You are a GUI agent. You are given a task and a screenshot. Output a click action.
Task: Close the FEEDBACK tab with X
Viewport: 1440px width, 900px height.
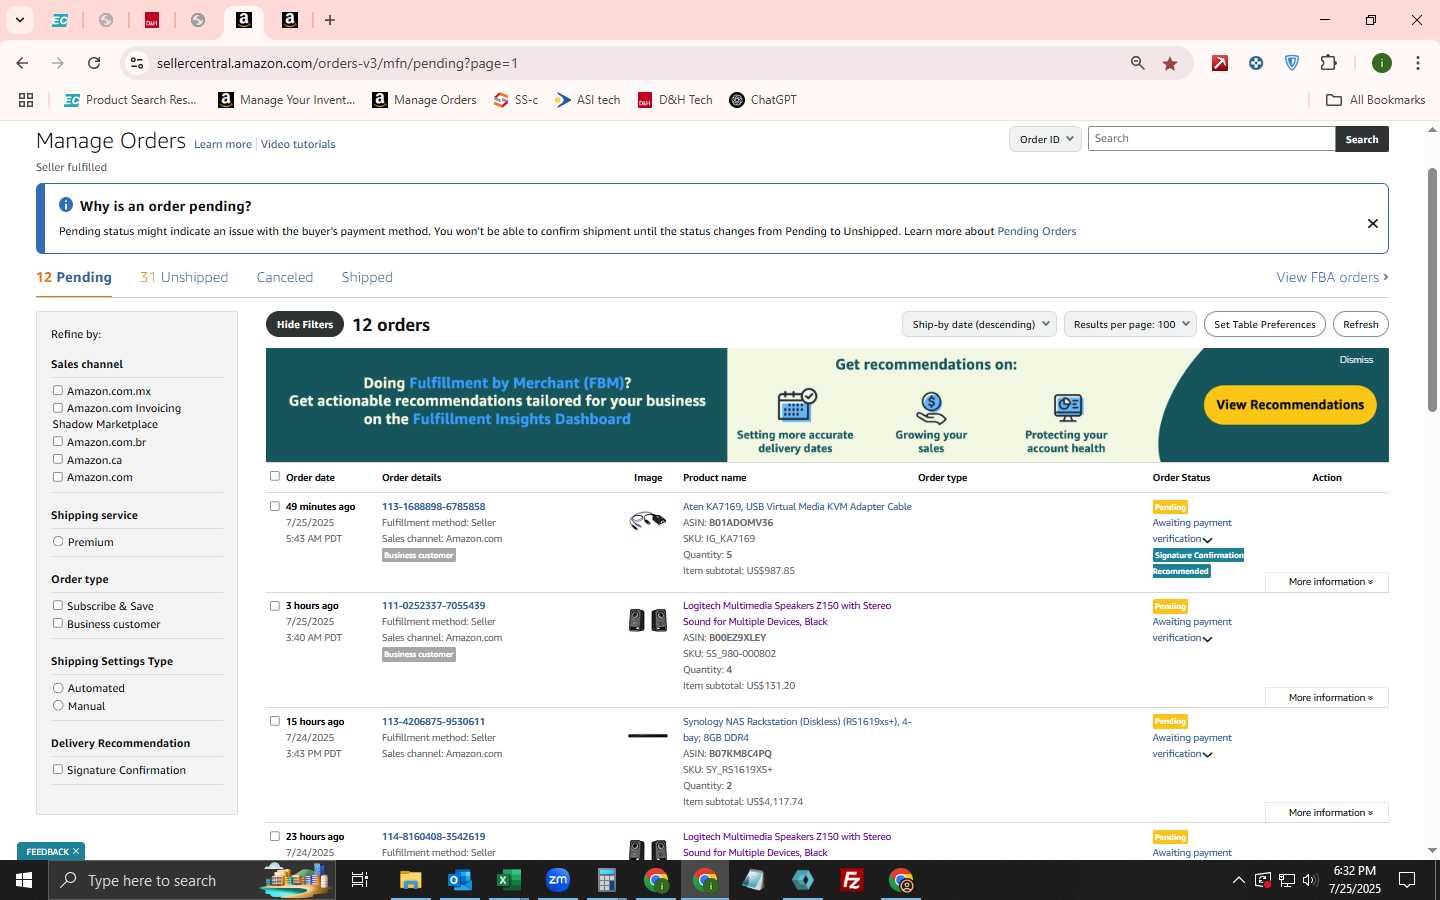pyautogui.click(x=75, y=852)
